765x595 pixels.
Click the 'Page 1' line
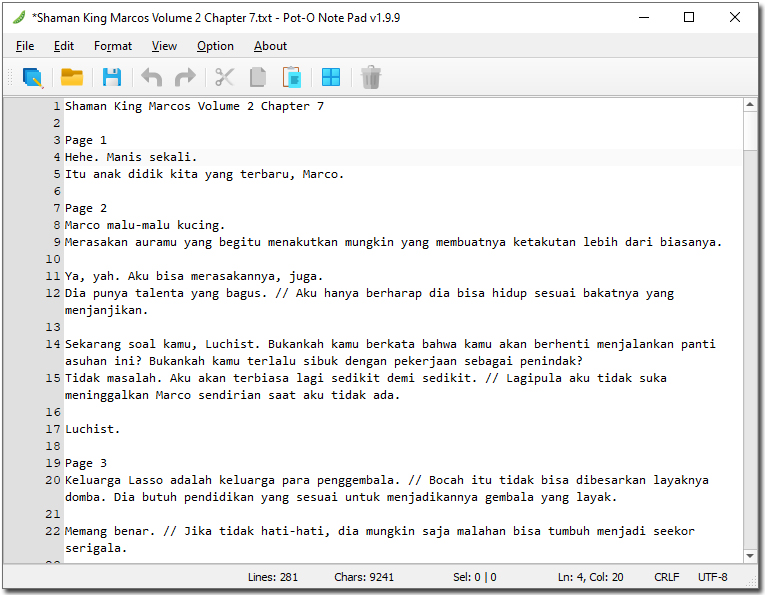(x=86, y=140)
